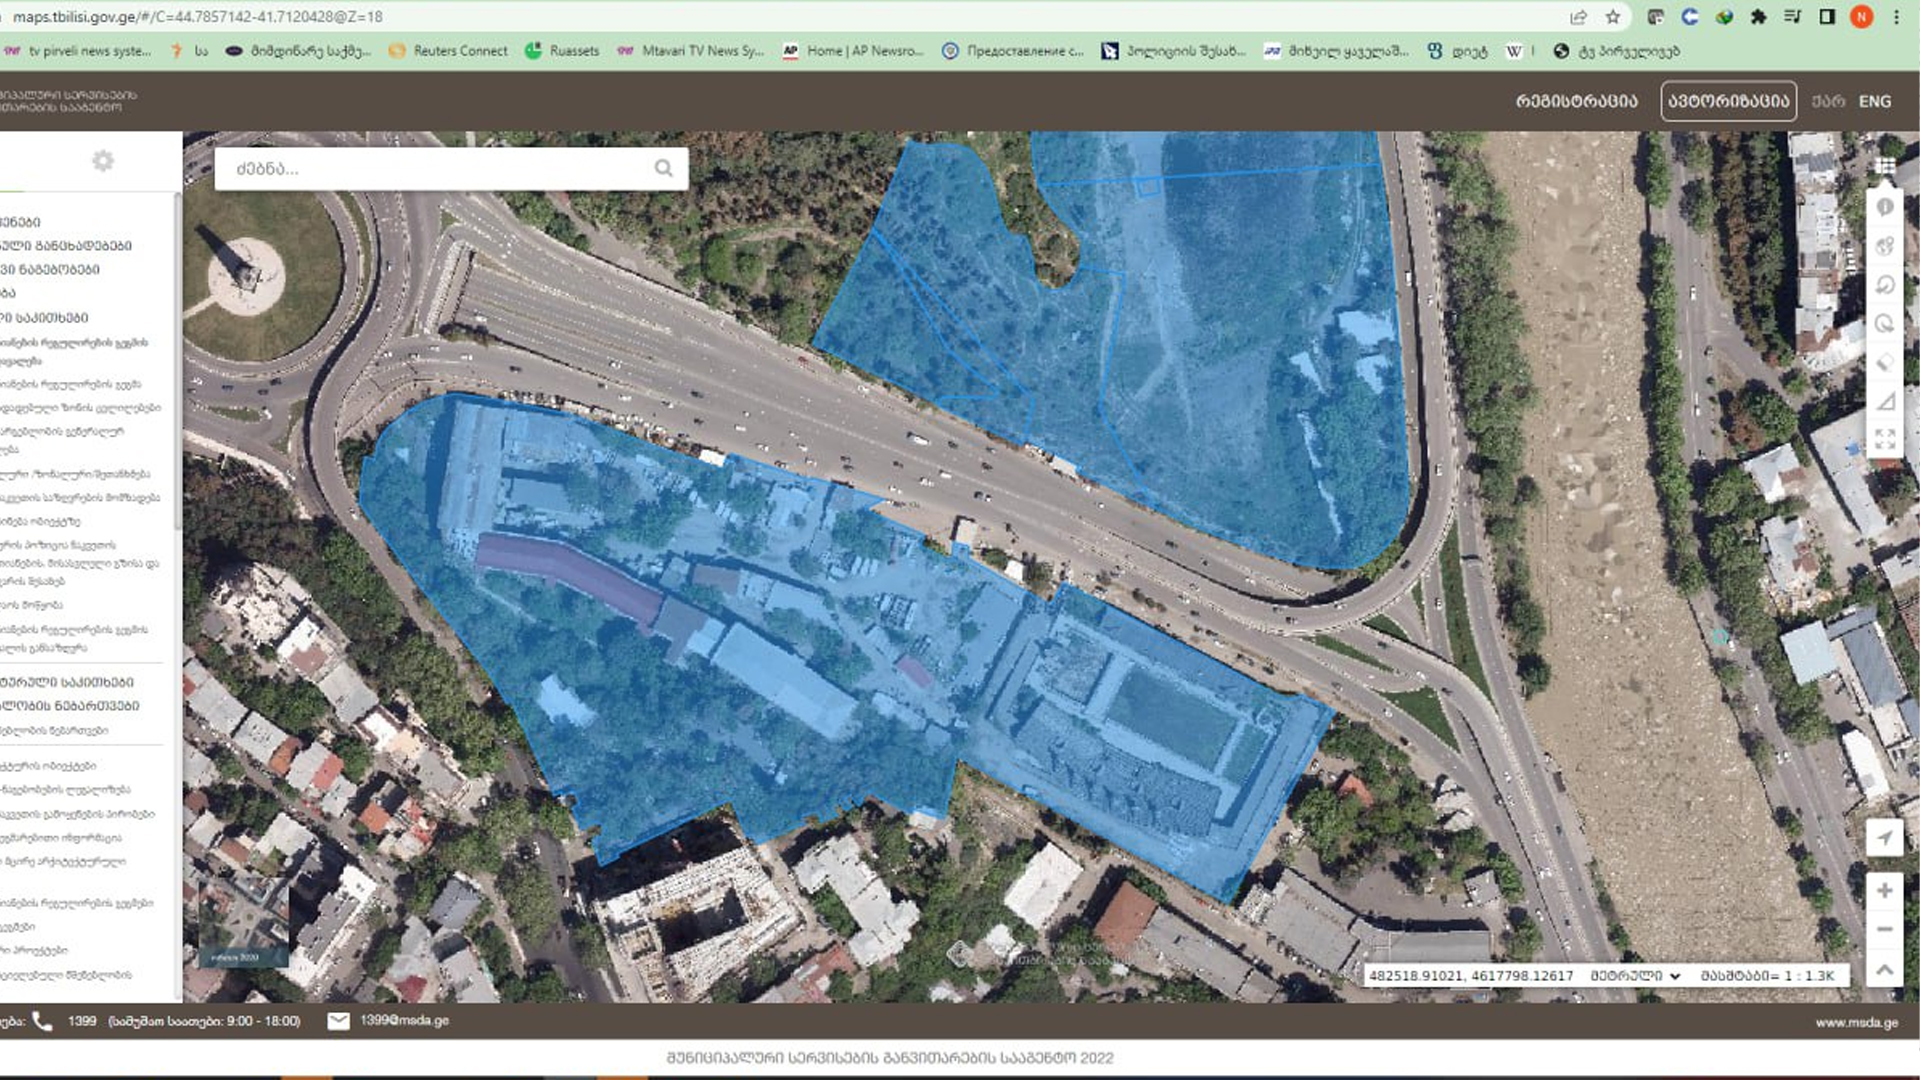Click the first extension icon beside the star
Image resolution: width=1920 pixels, height=1080 pixels.
point(1656,17)
